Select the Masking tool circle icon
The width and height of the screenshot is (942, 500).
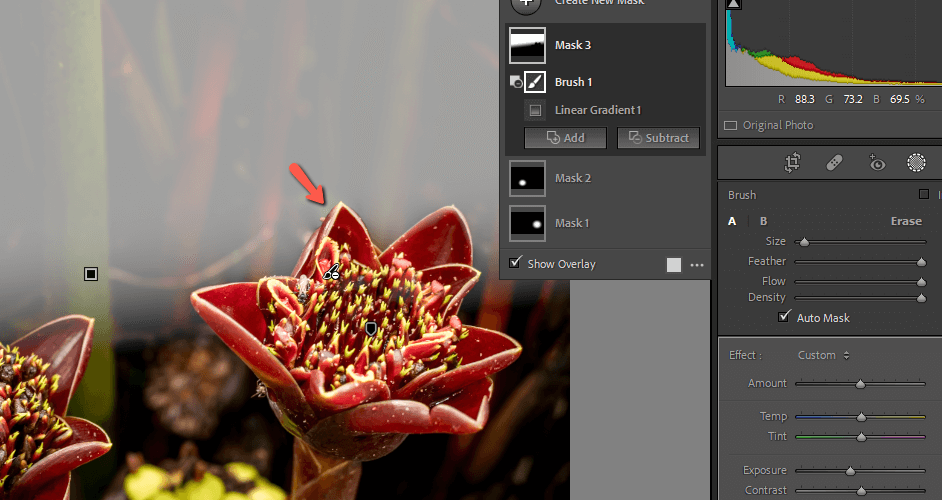pos(916,162)
